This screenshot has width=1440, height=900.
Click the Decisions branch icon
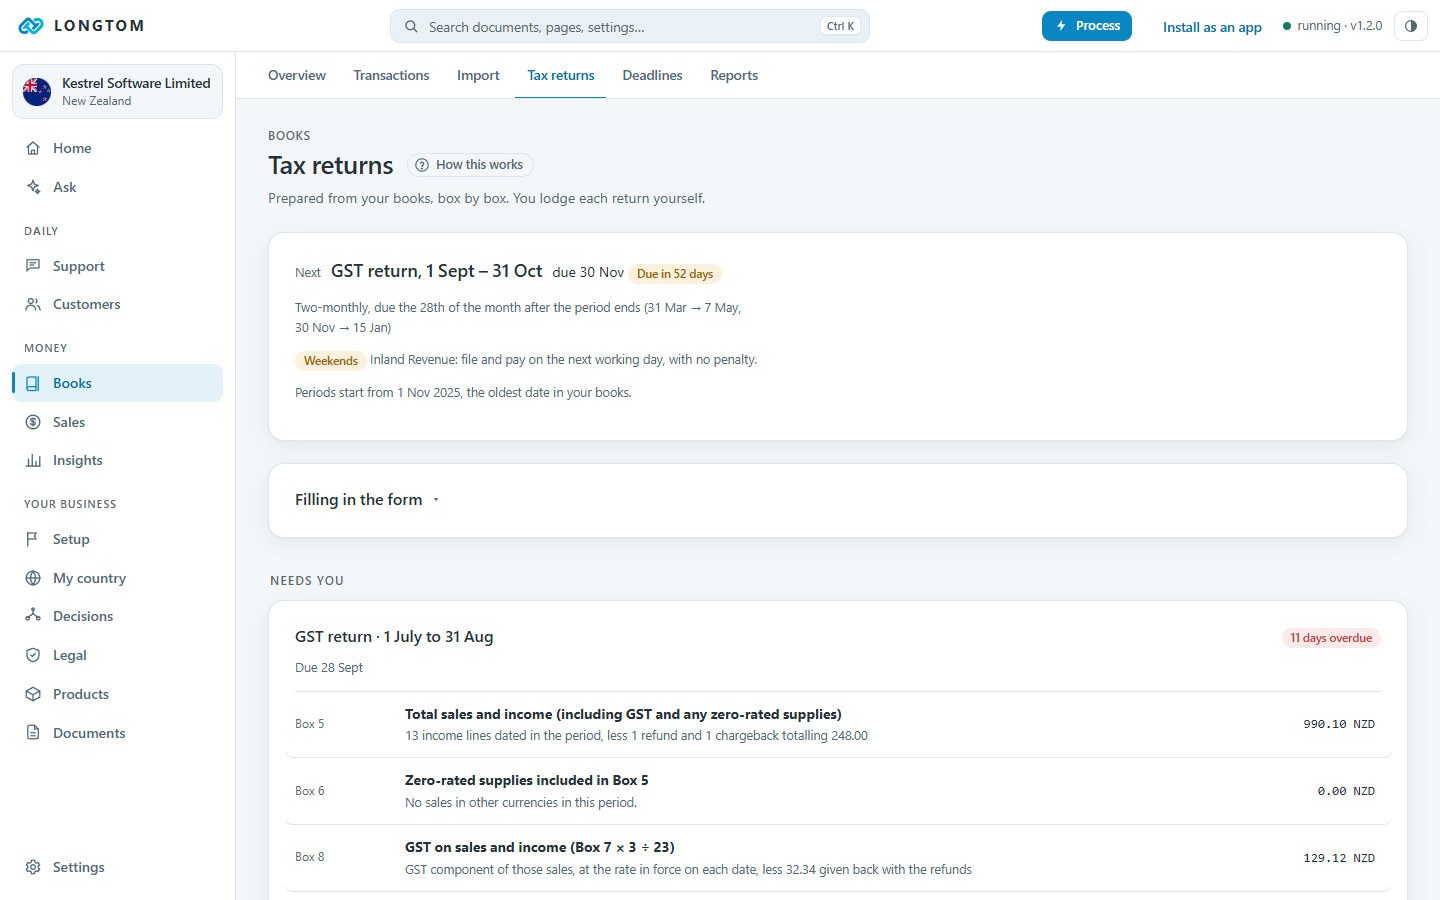tap(33, 616)
